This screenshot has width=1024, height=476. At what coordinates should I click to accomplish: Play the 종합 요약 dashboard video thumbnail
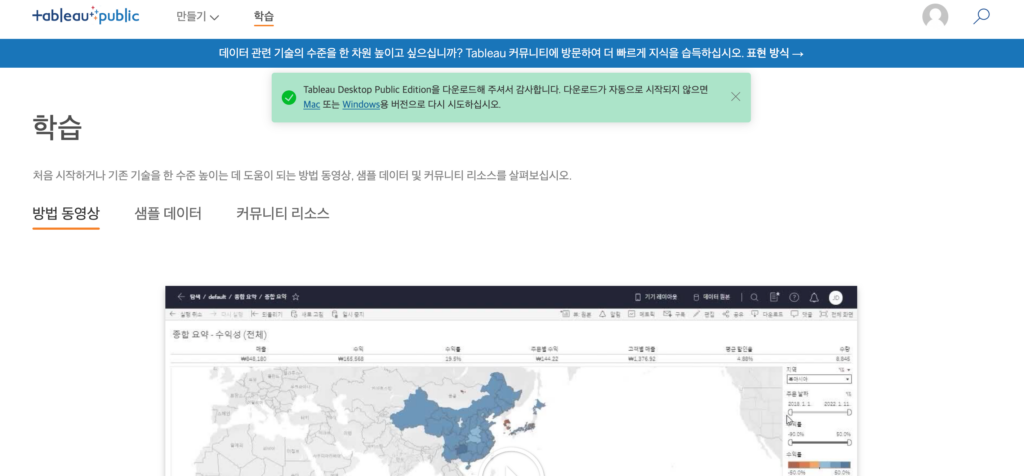pyautogui.click(x=511, y=381)
